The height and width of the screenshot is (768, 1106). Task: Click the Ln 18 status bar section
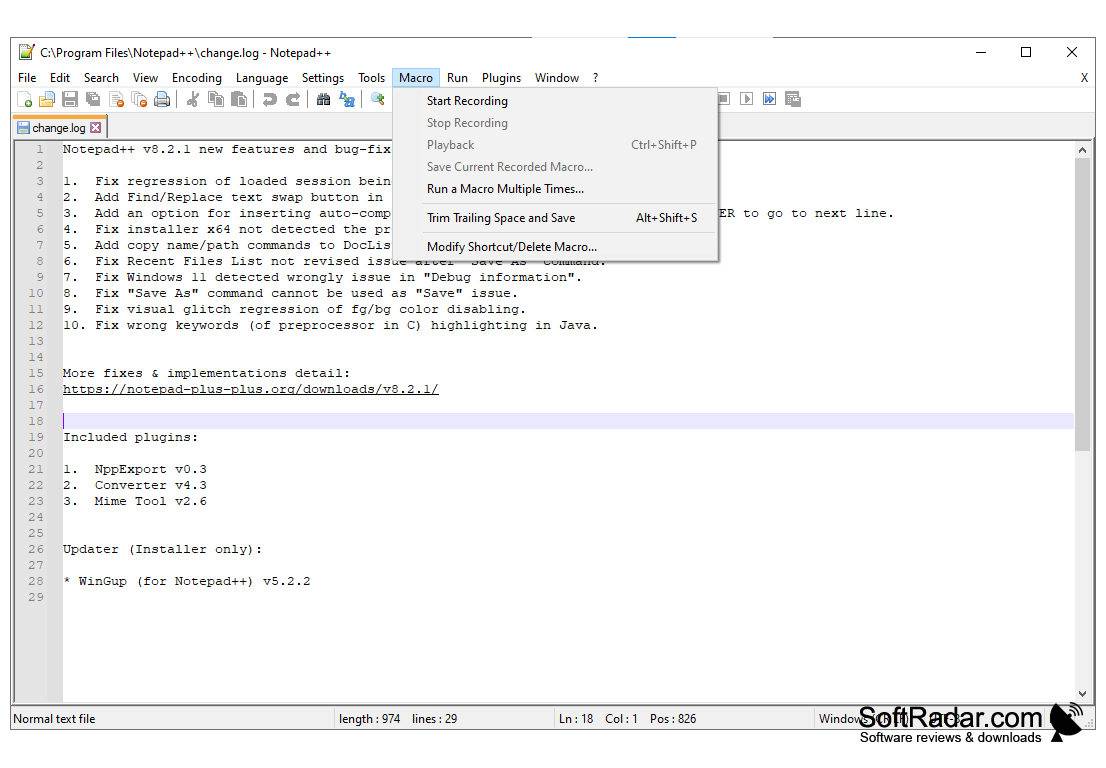pyautogui.click(x=576, y=718)
